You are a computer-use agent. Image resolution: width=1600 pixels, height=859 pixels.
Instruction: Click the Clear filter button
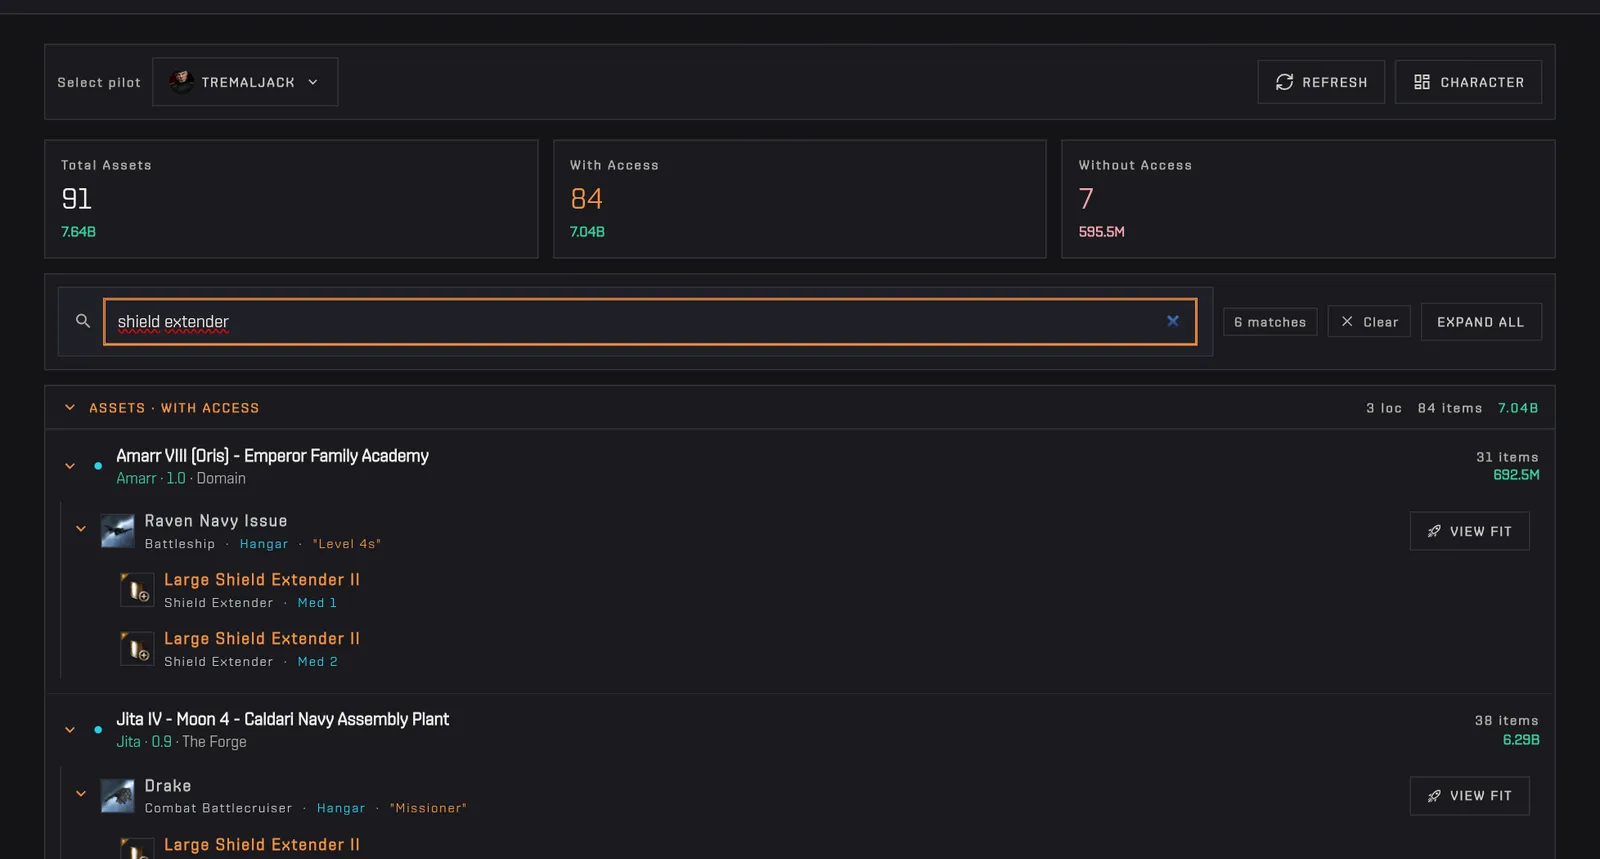click(1369, 322)
